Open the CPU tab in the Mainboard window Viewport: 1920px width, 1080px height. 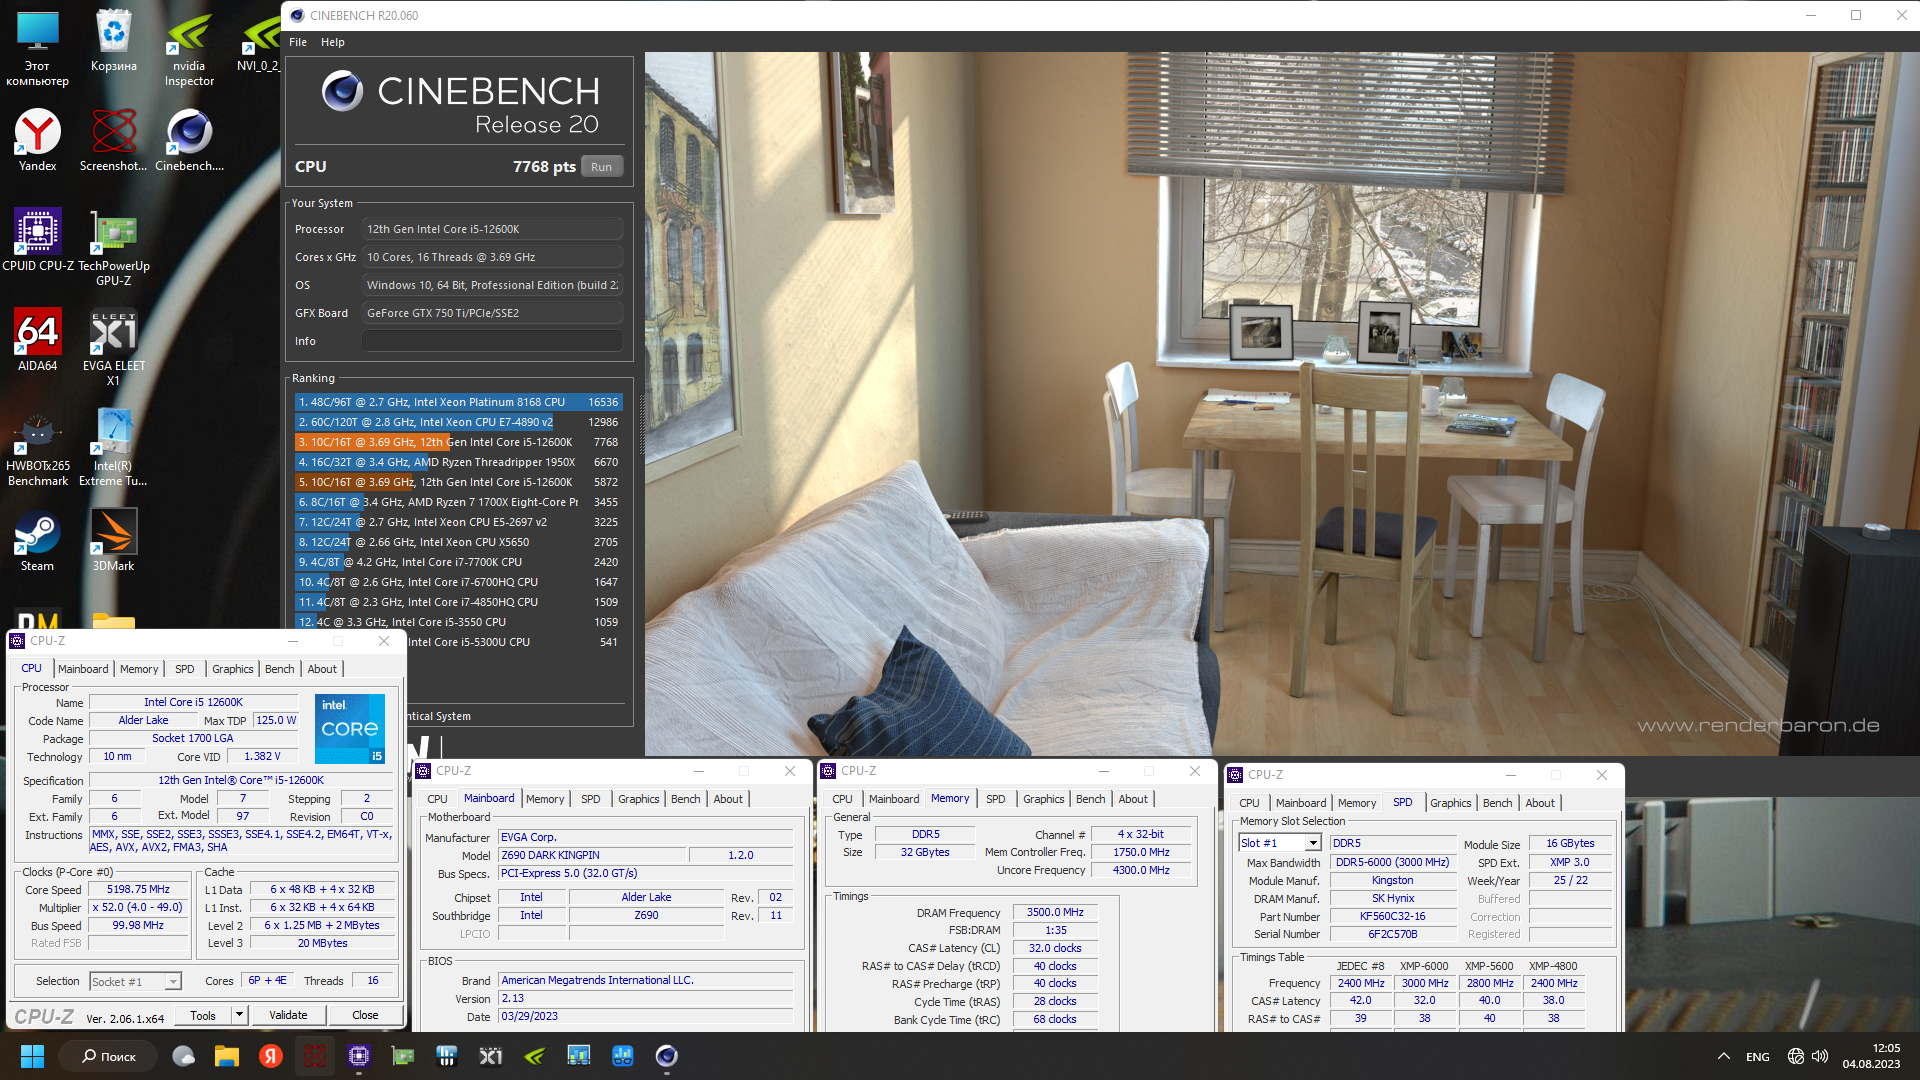point(437,799)
